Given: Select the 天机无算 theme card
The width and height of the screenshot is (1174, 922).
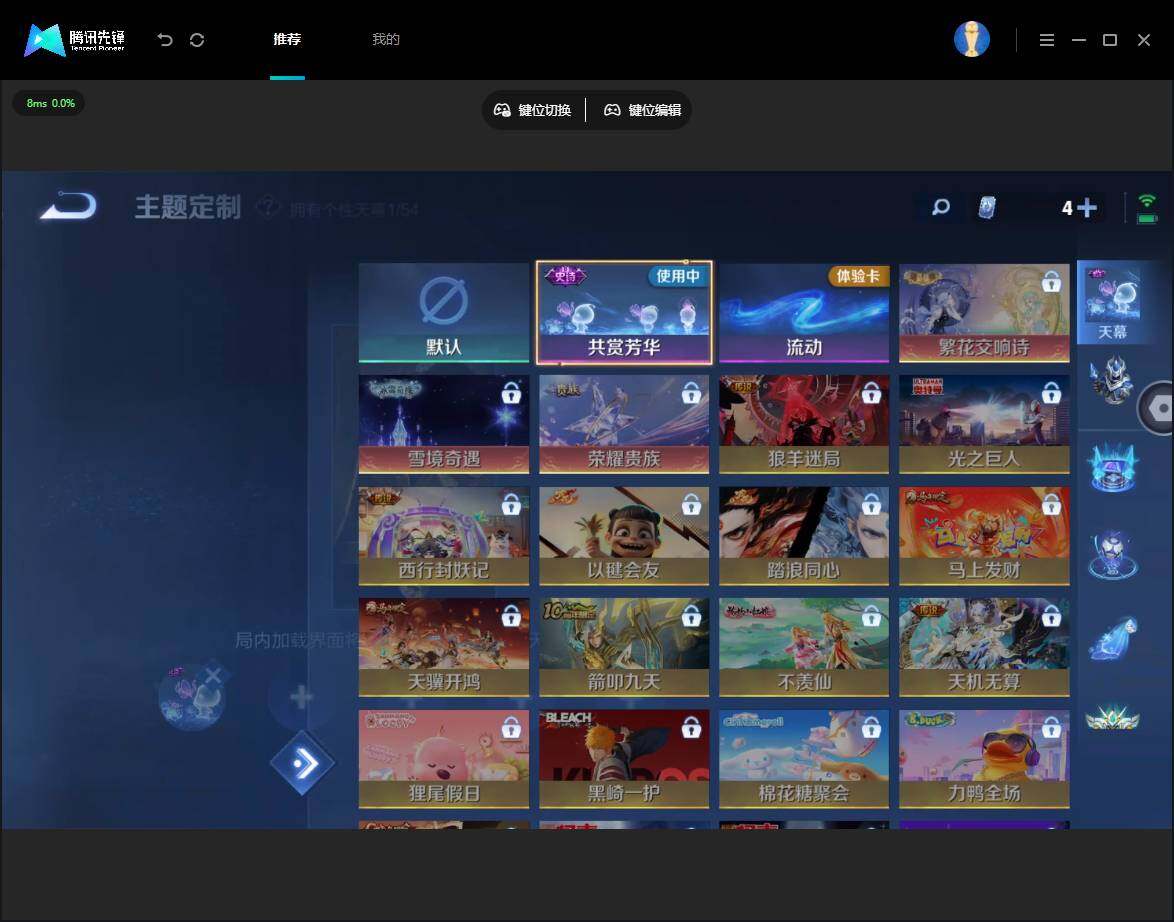Looking at the screenshot, I should (x=984, y=647).
